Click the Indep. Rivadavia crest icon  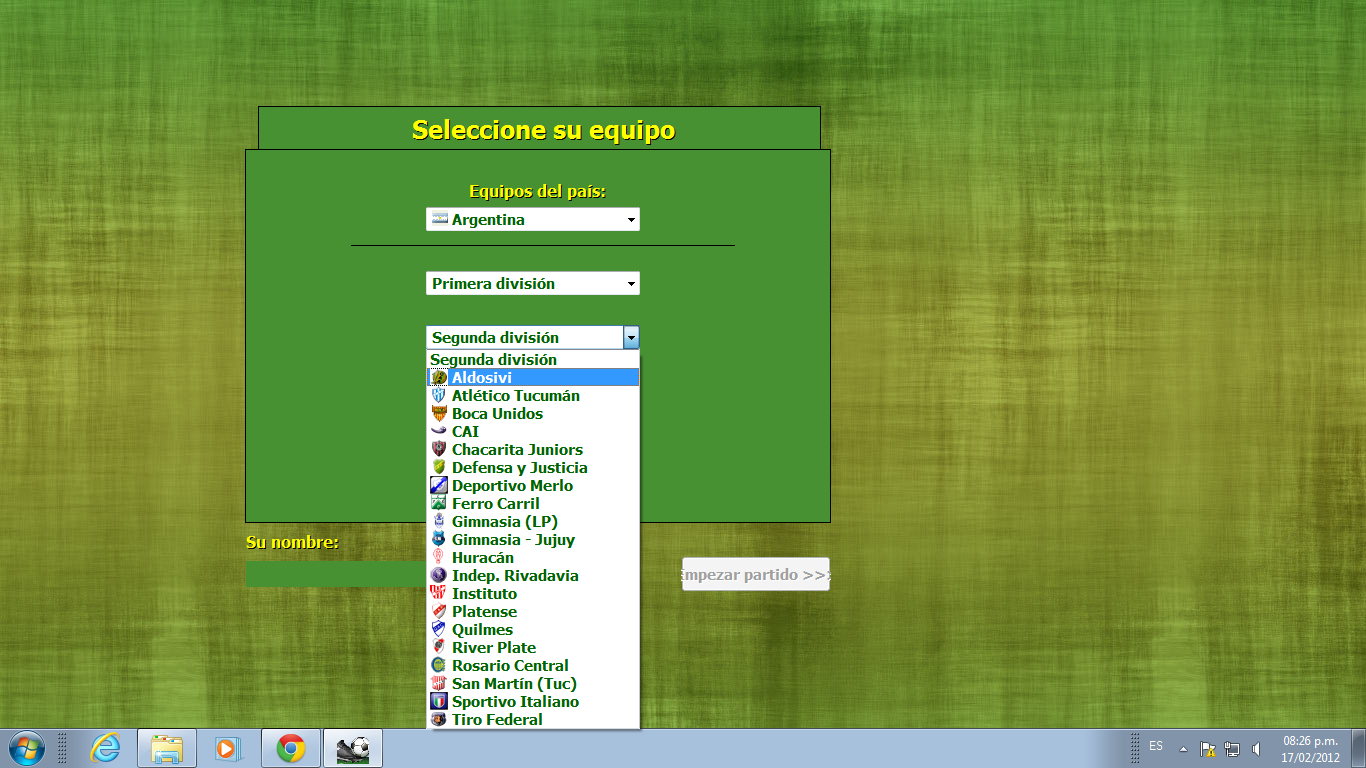tap(438, 576)
